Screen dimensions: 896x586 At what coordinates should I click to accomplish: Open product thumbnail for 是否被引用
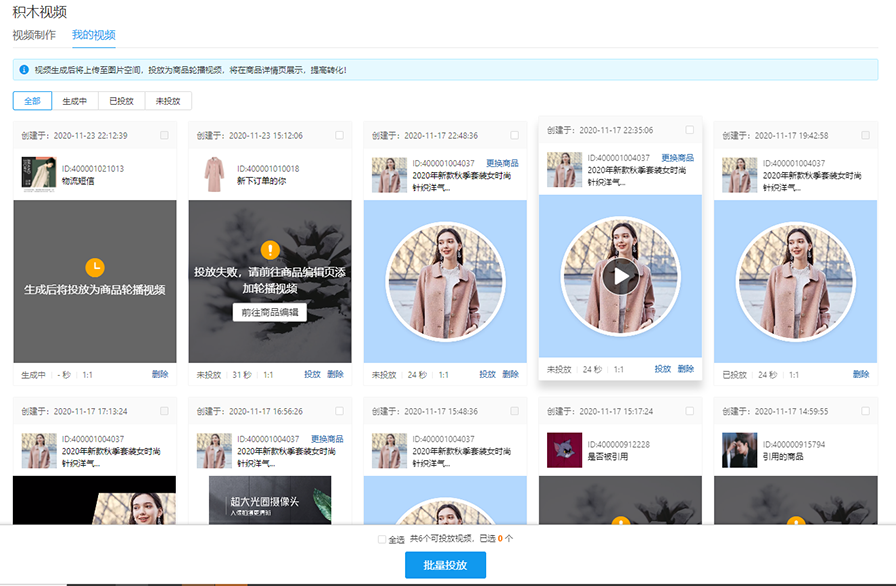pos(565,450)
